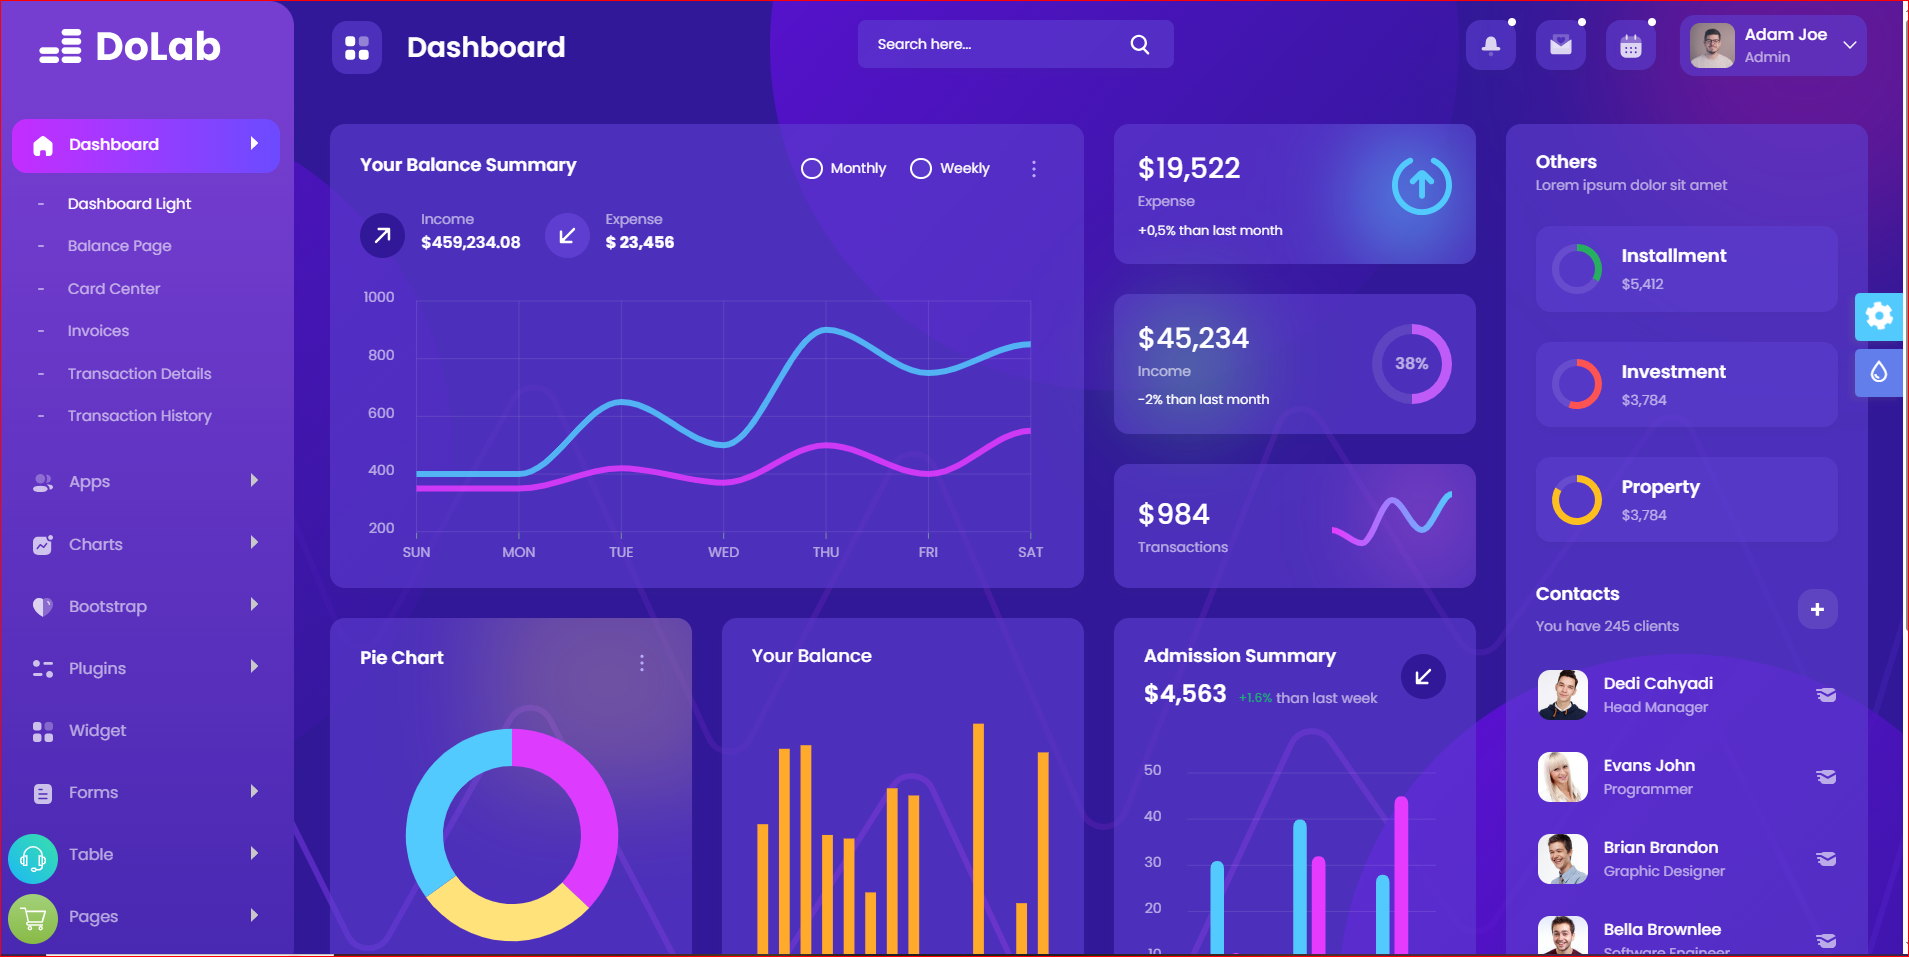
Task: Click the add contact plus button
Action: pos(1816,609)
